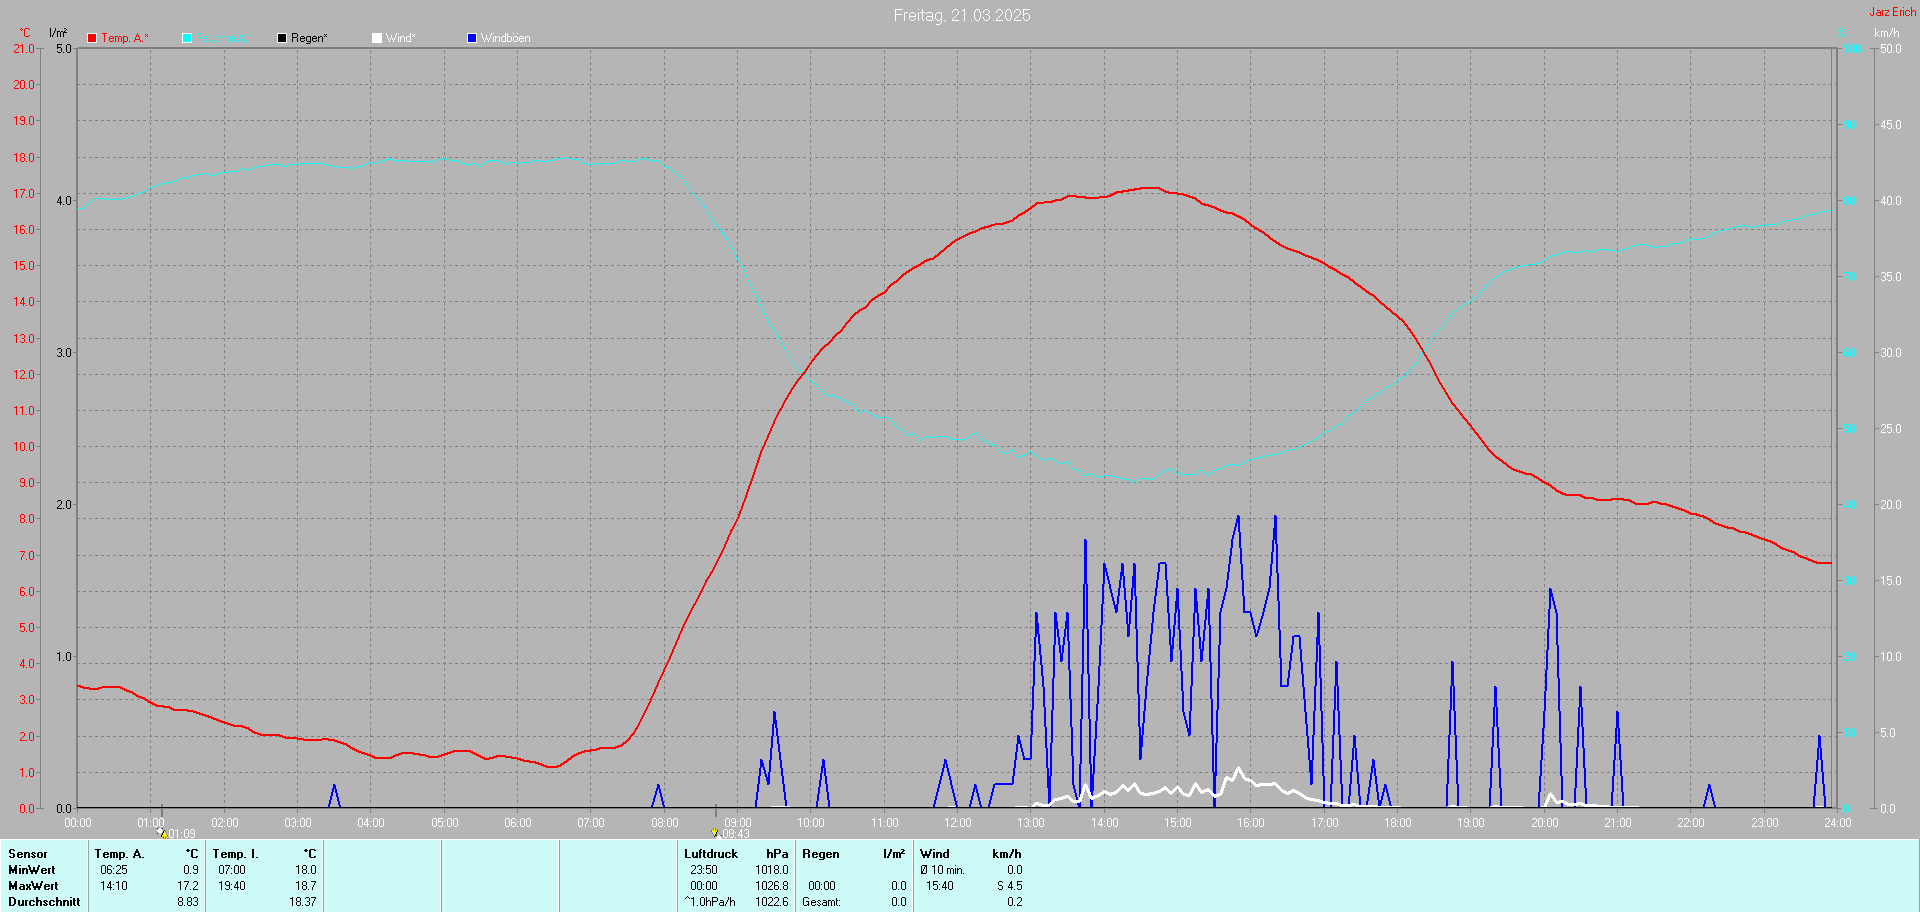The height and width of the screenshot is (912, 1920).
Task: Click the '18:00' time axis label
Action: 1398,823
